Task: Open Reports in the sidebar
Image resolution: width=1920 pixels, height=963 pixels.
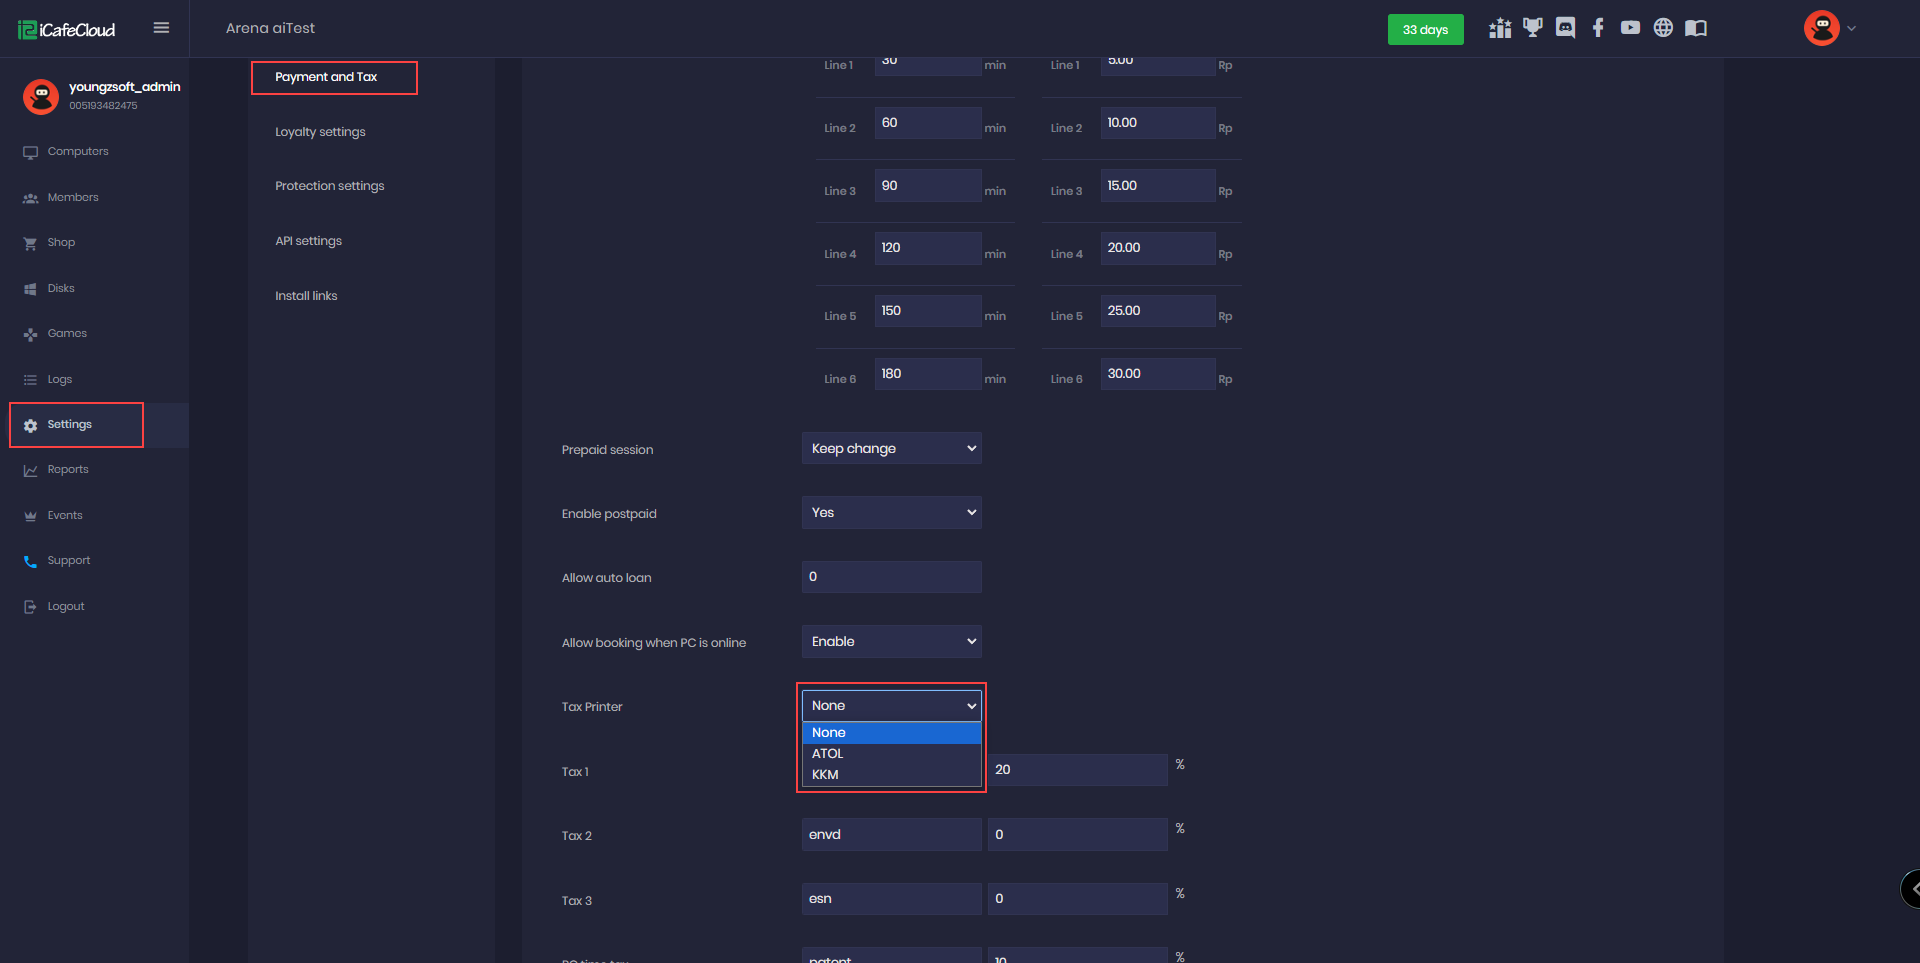Action: pyautogui.click(x=68, y=470)
